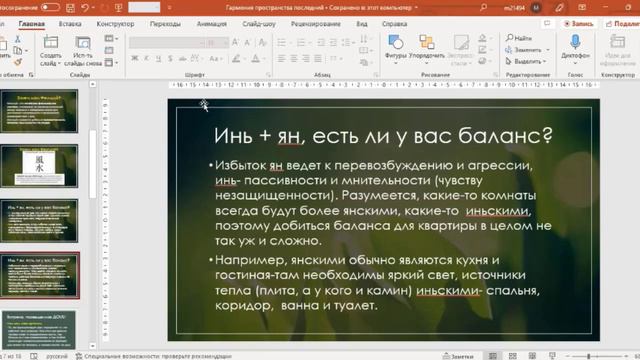Justify text alignment icon
Screen dimensions: 640x360
(318, 59)
